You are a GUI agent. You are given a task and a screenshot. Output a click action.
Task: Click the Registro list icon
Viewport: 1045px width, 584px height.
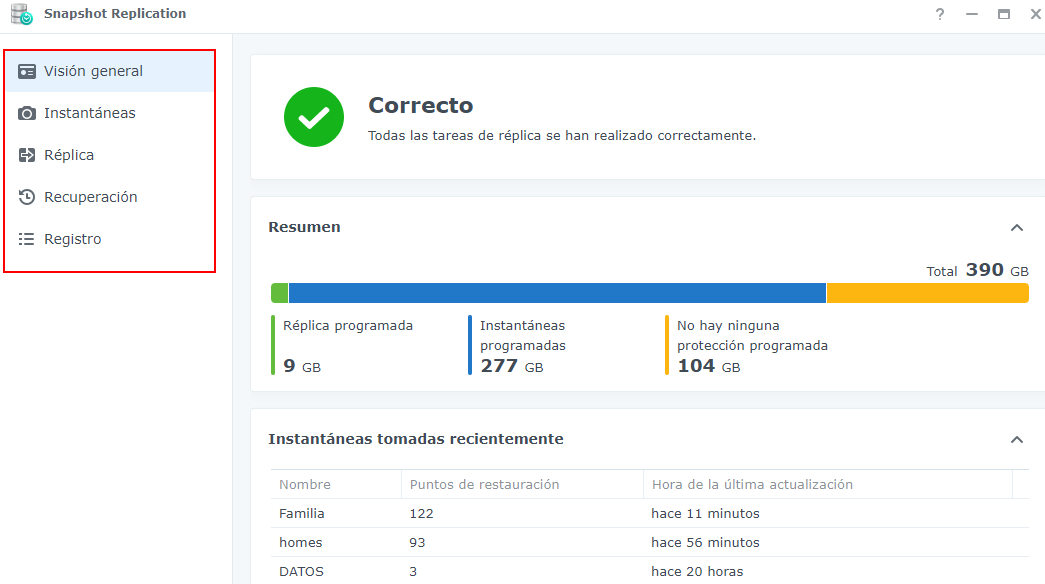coord(27,239)
